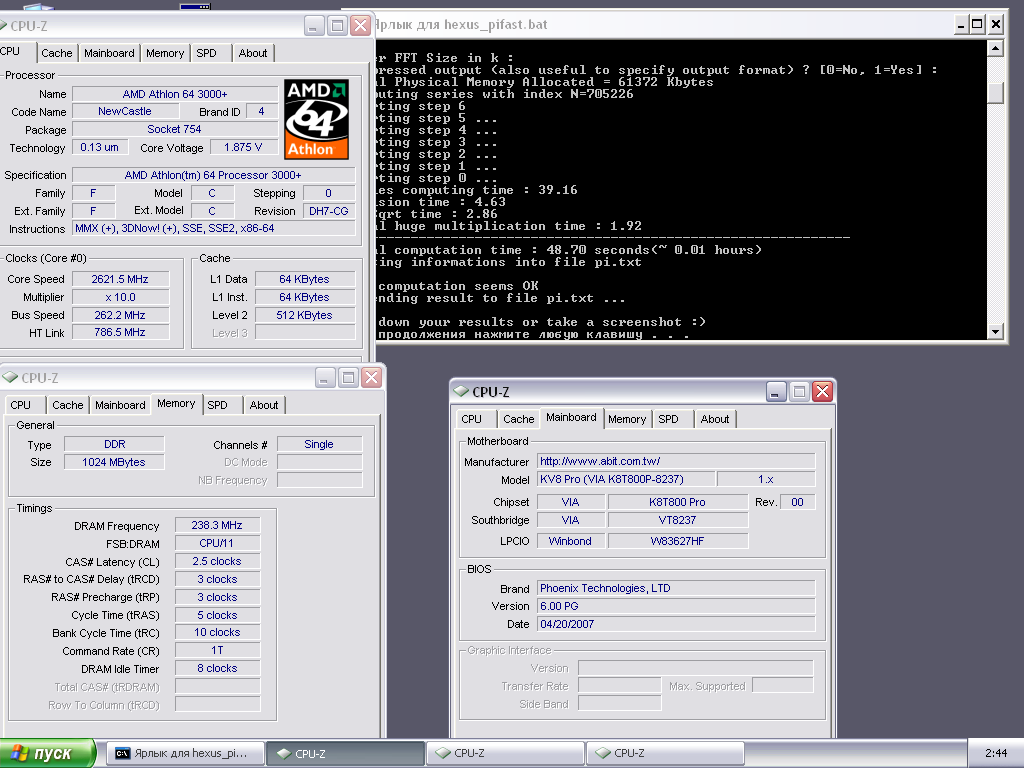Click the LPCIO field W83627HF

[x=678, y=541]
